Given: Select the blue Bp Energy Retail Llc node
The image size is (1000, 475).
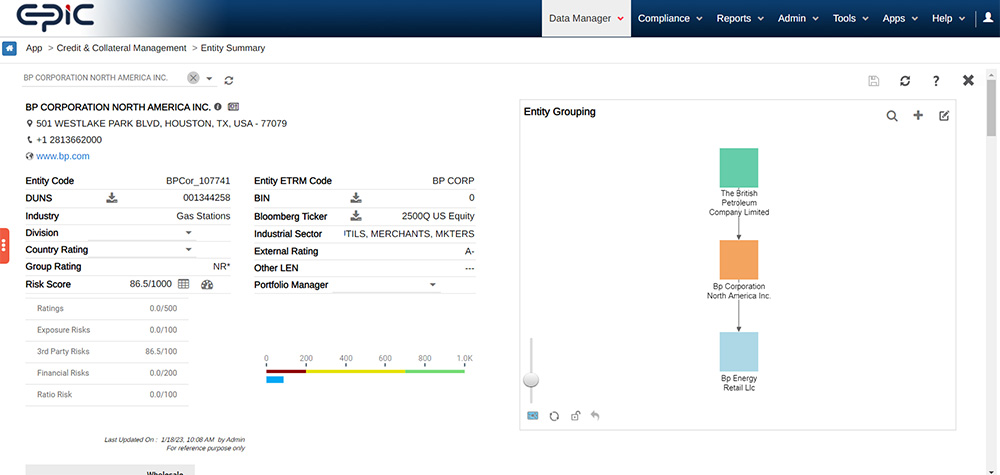Looking at the screenshot, I should coord(739,351).
